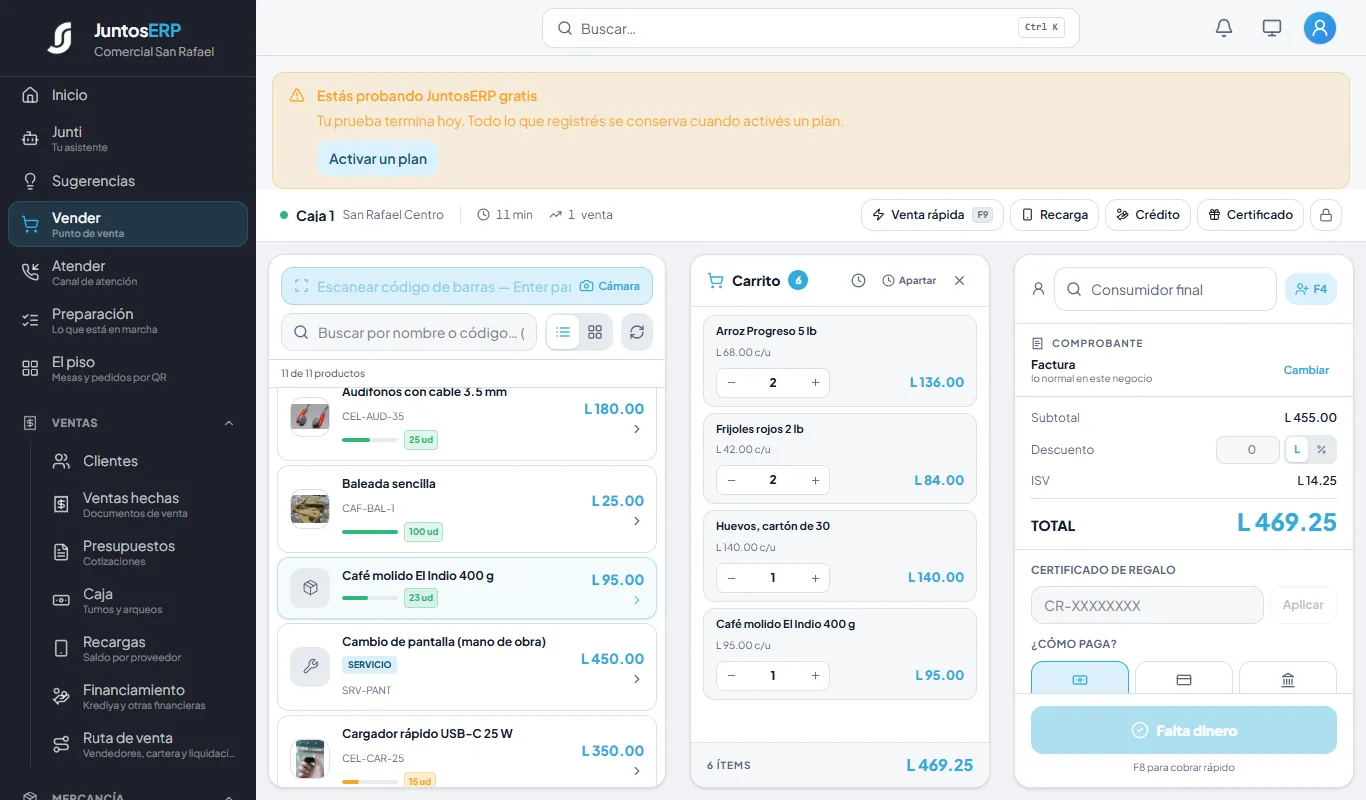Go to Inicio in sidebar

128,95
